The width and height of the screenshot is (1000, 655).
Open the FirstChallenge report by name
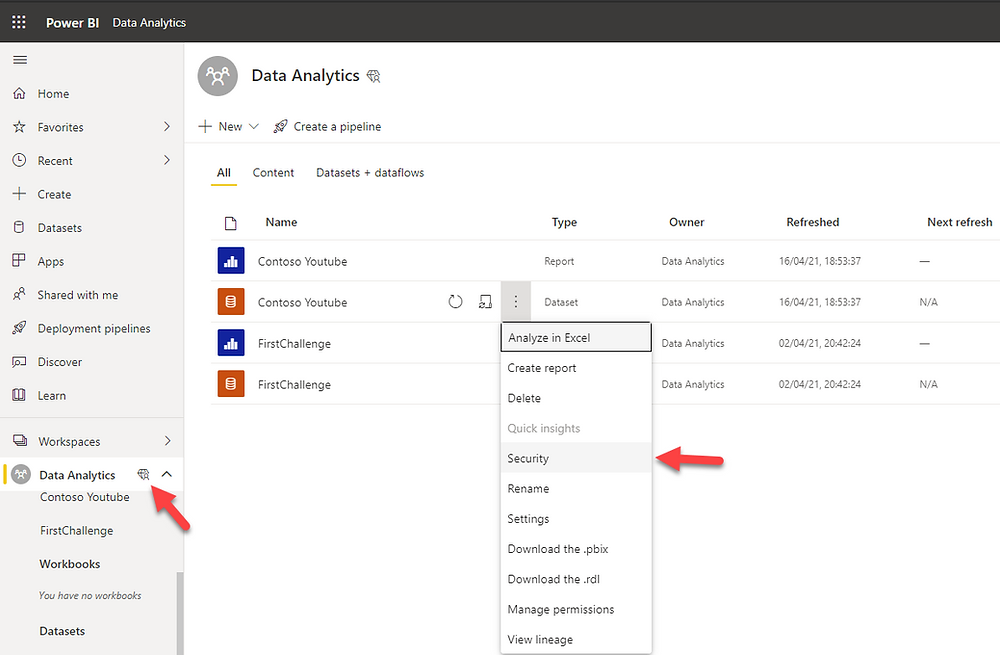[294, 344]
